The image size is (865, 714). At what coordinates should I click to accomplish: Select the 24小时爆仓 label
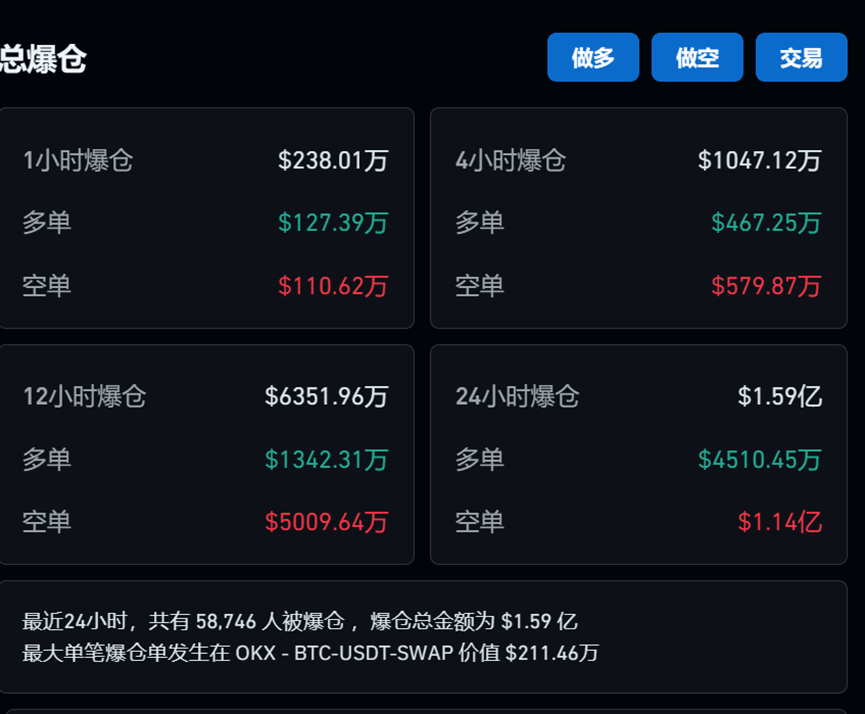(518, 397)
